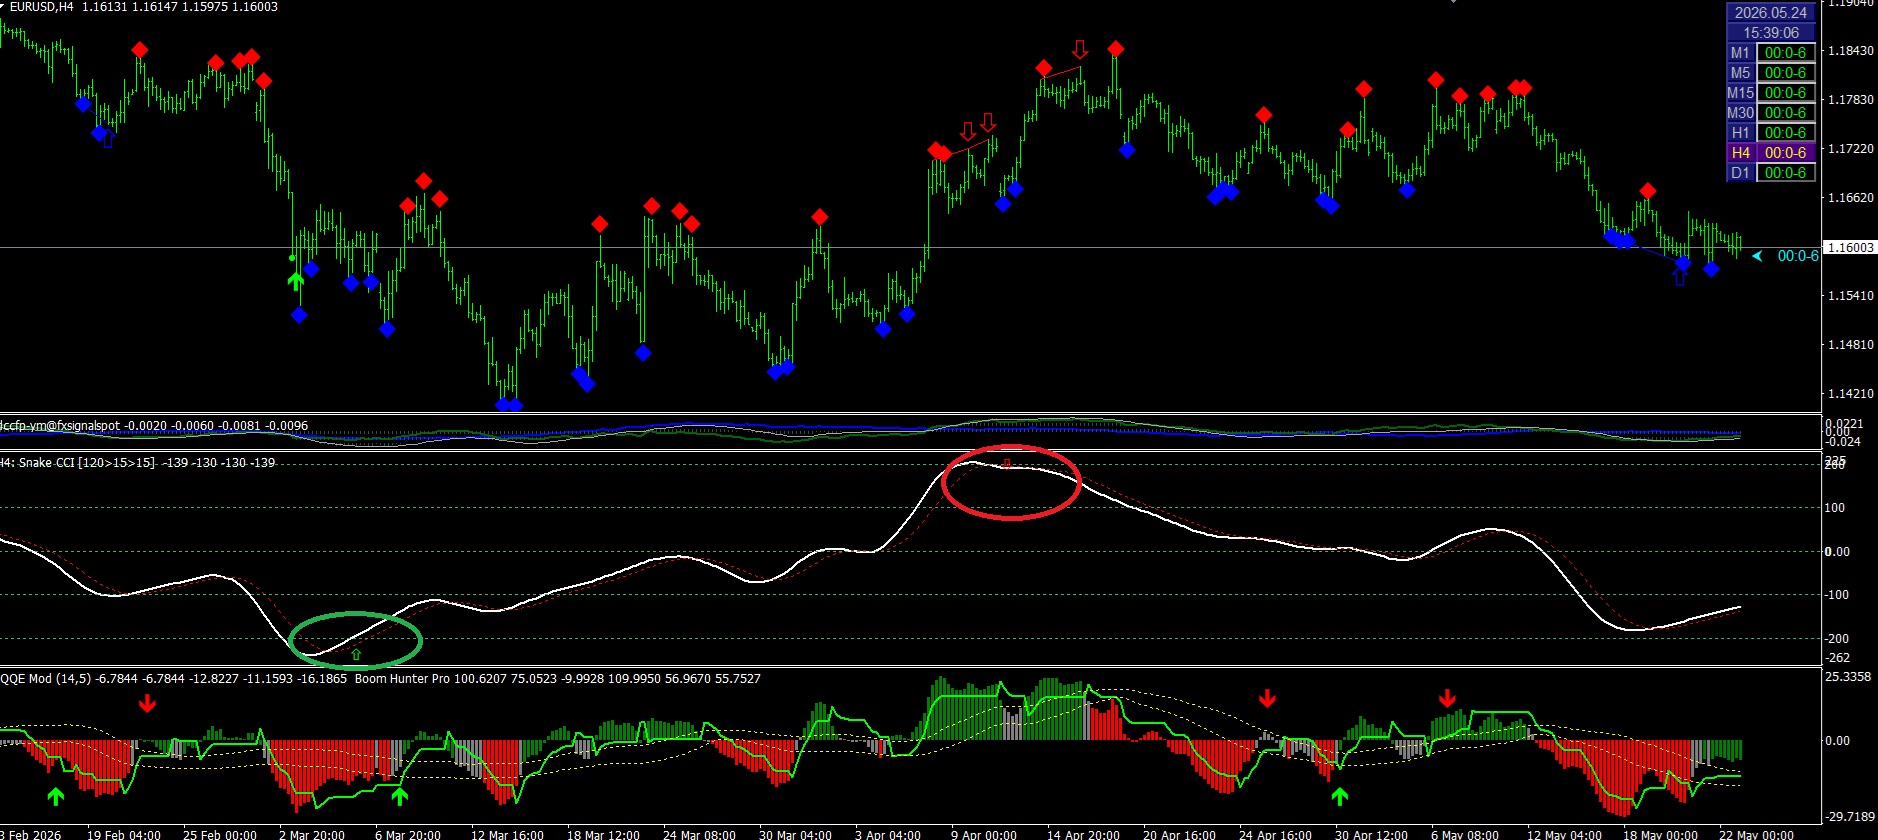Click the red hollow arrow near top price peak
The height and width of the screenshot is (840, 1878).
[x=1080, y=49]
